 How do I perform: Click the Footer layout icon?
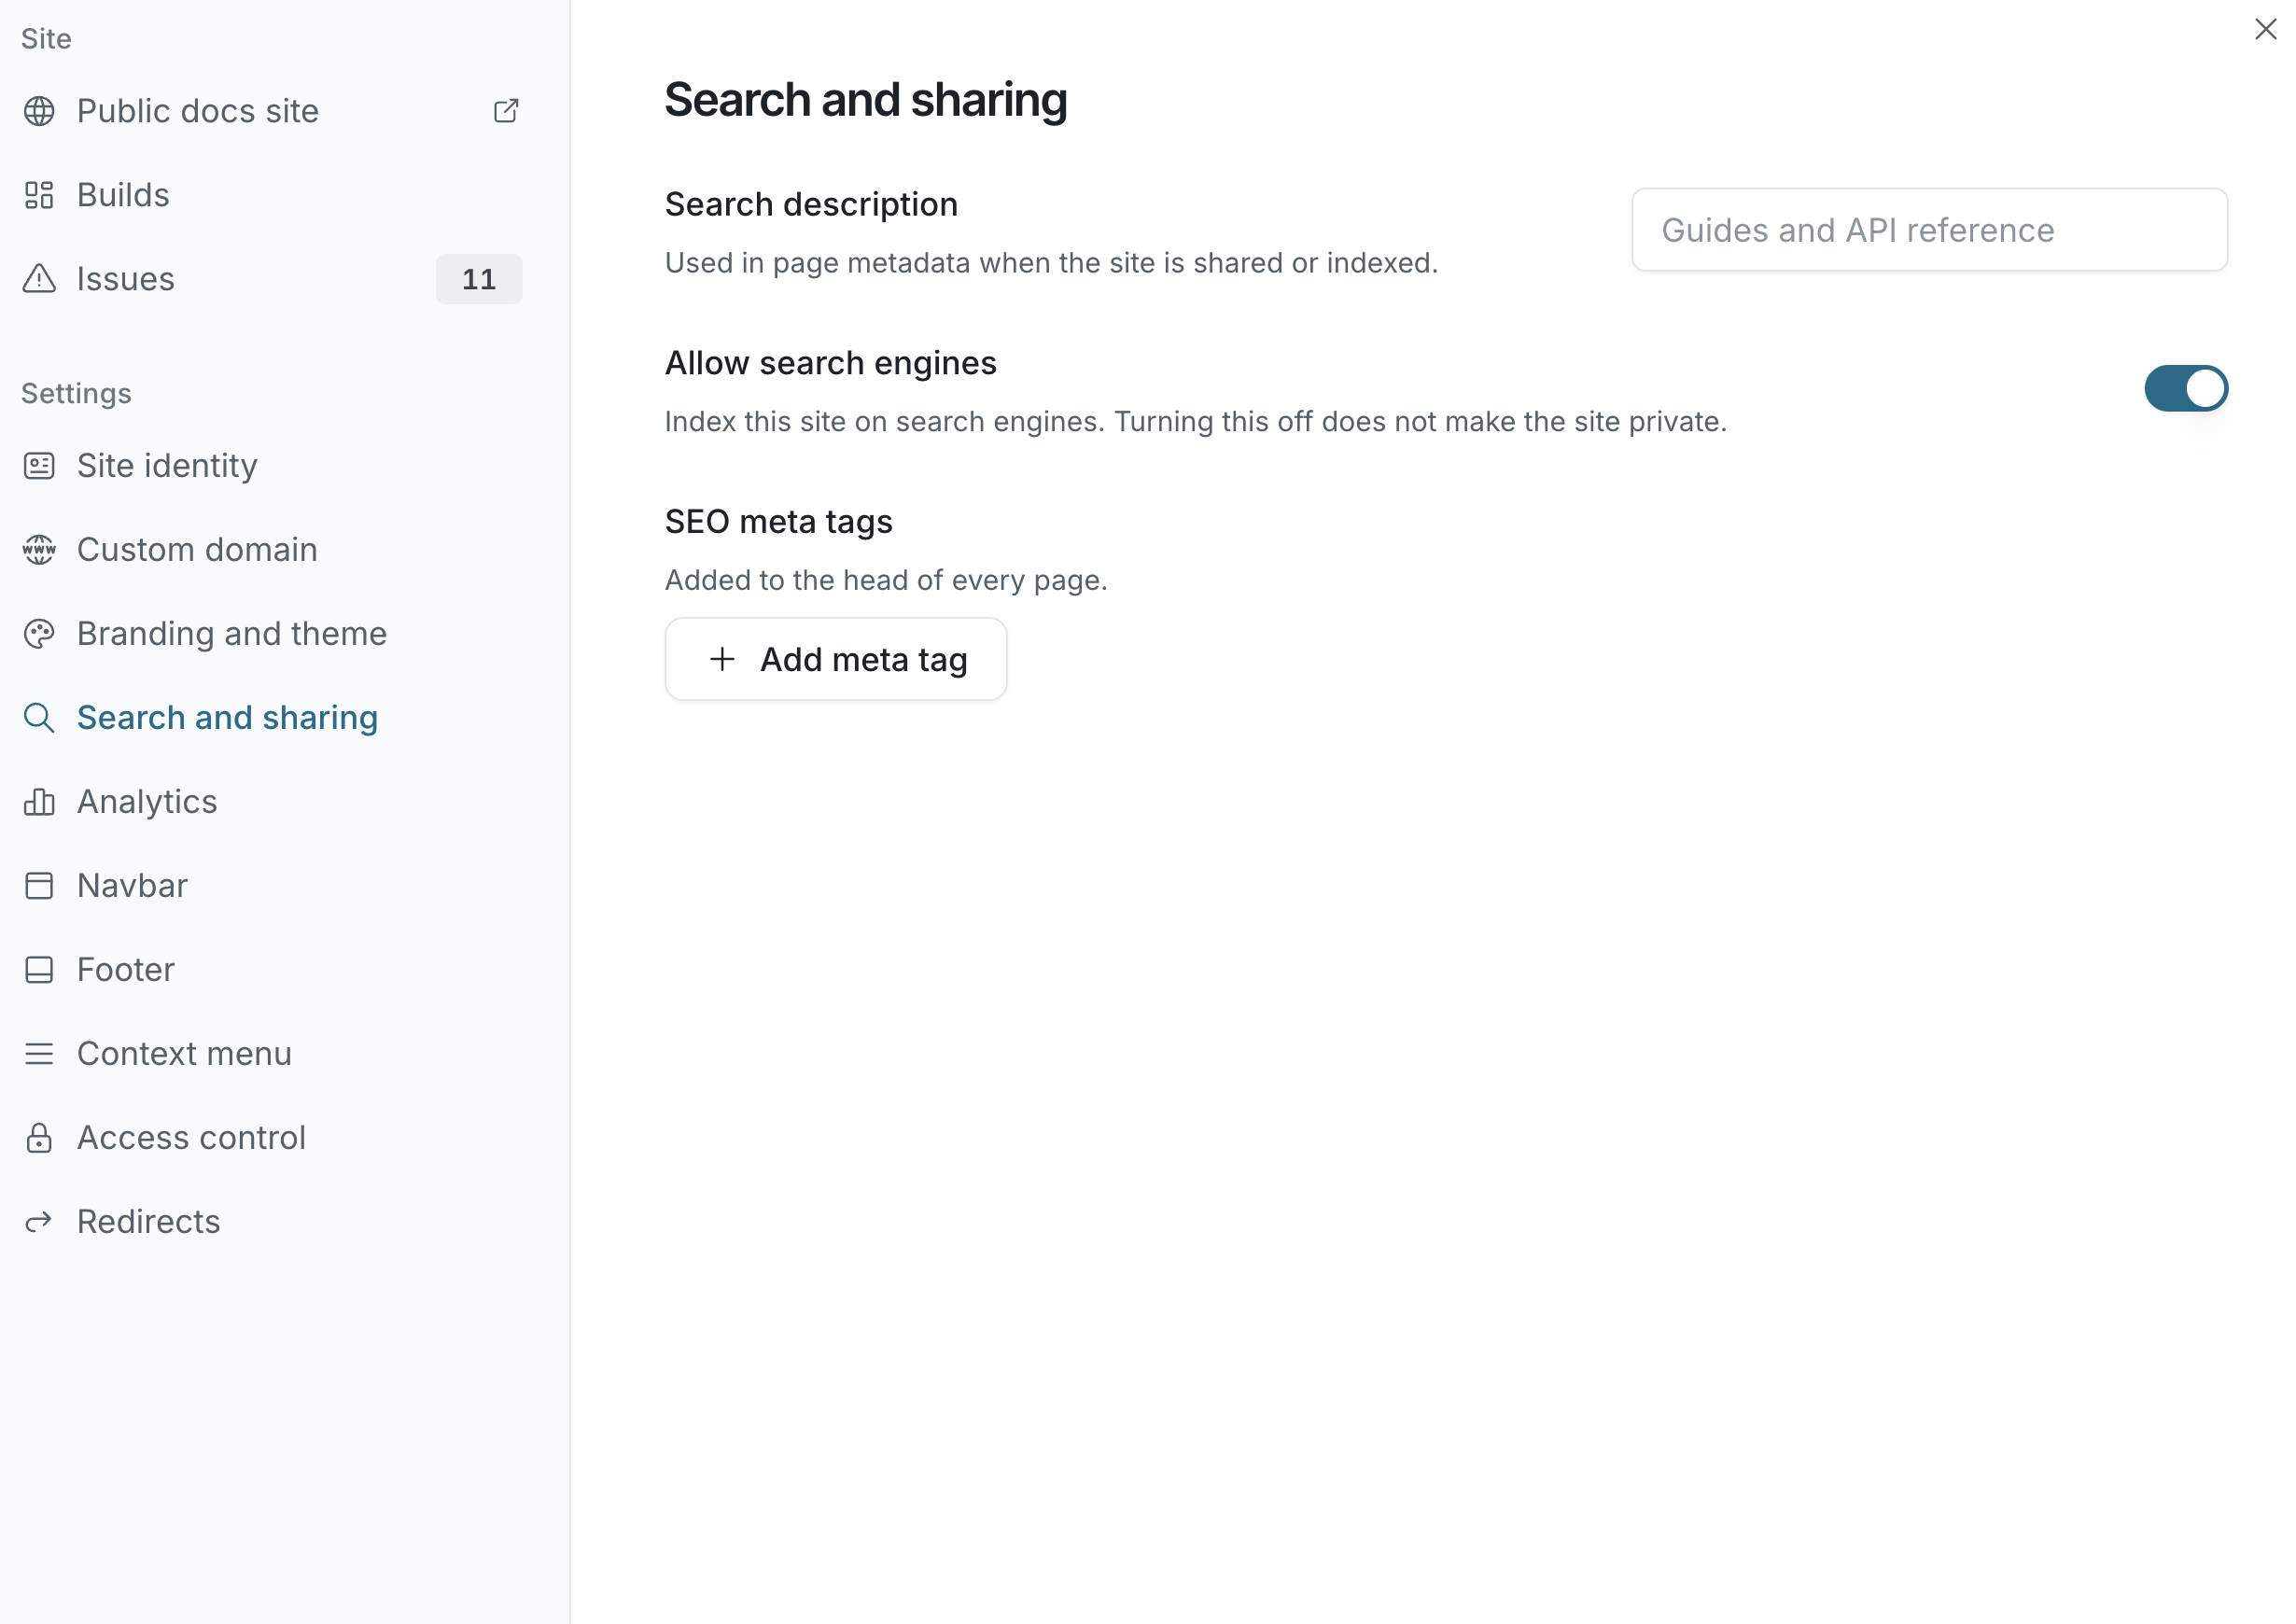(x=39, y=970)
